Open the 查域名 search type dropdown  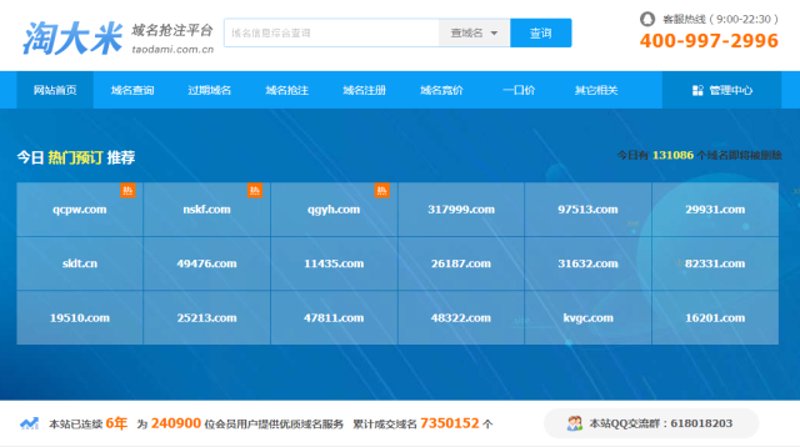tap(474, 33)
